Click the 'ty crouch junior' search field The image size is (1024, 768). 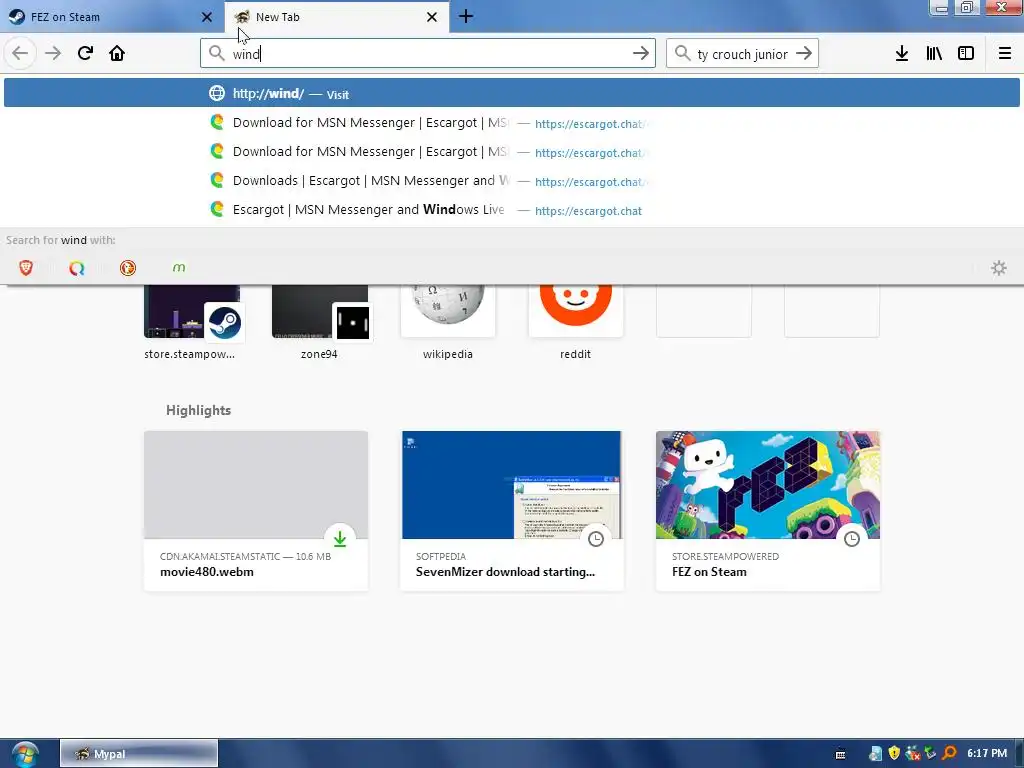point(742,54)
